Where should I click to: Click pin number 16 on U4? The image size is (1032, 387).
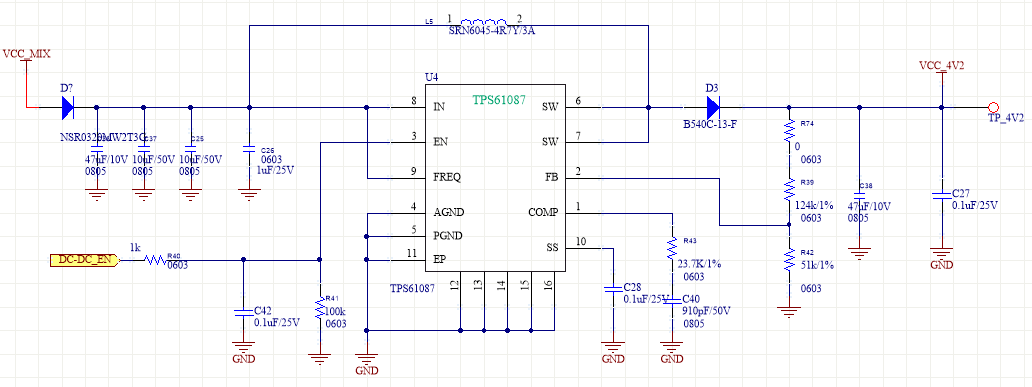coord(548,284)
